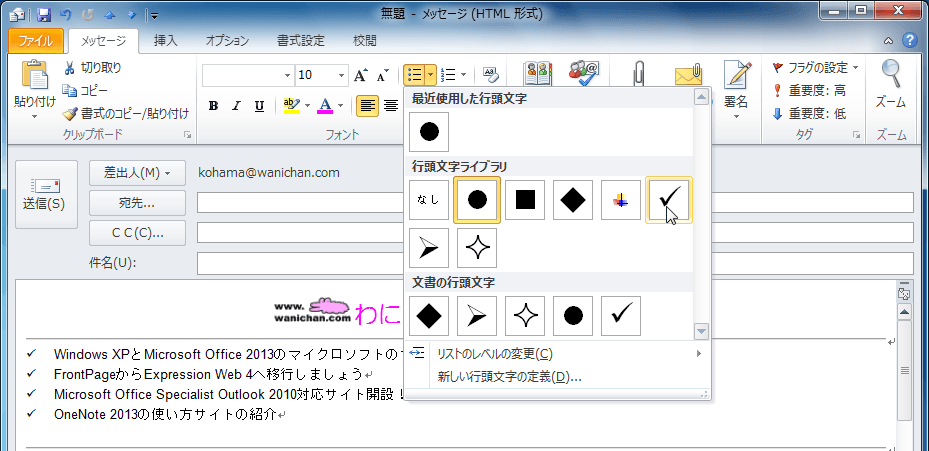Open Change List Level submenu
Screen dimensions: 929x451
coord(557,354)
